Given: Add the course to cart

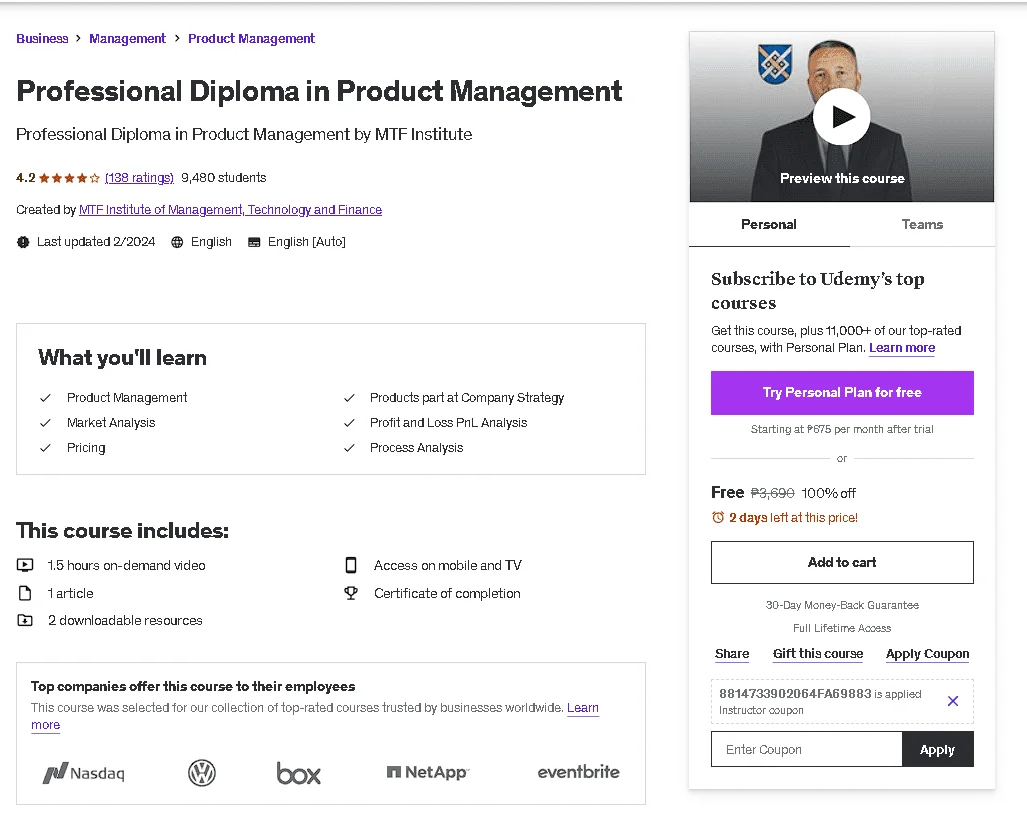Looking at the screenshot, I should click(x=842, y=562).
